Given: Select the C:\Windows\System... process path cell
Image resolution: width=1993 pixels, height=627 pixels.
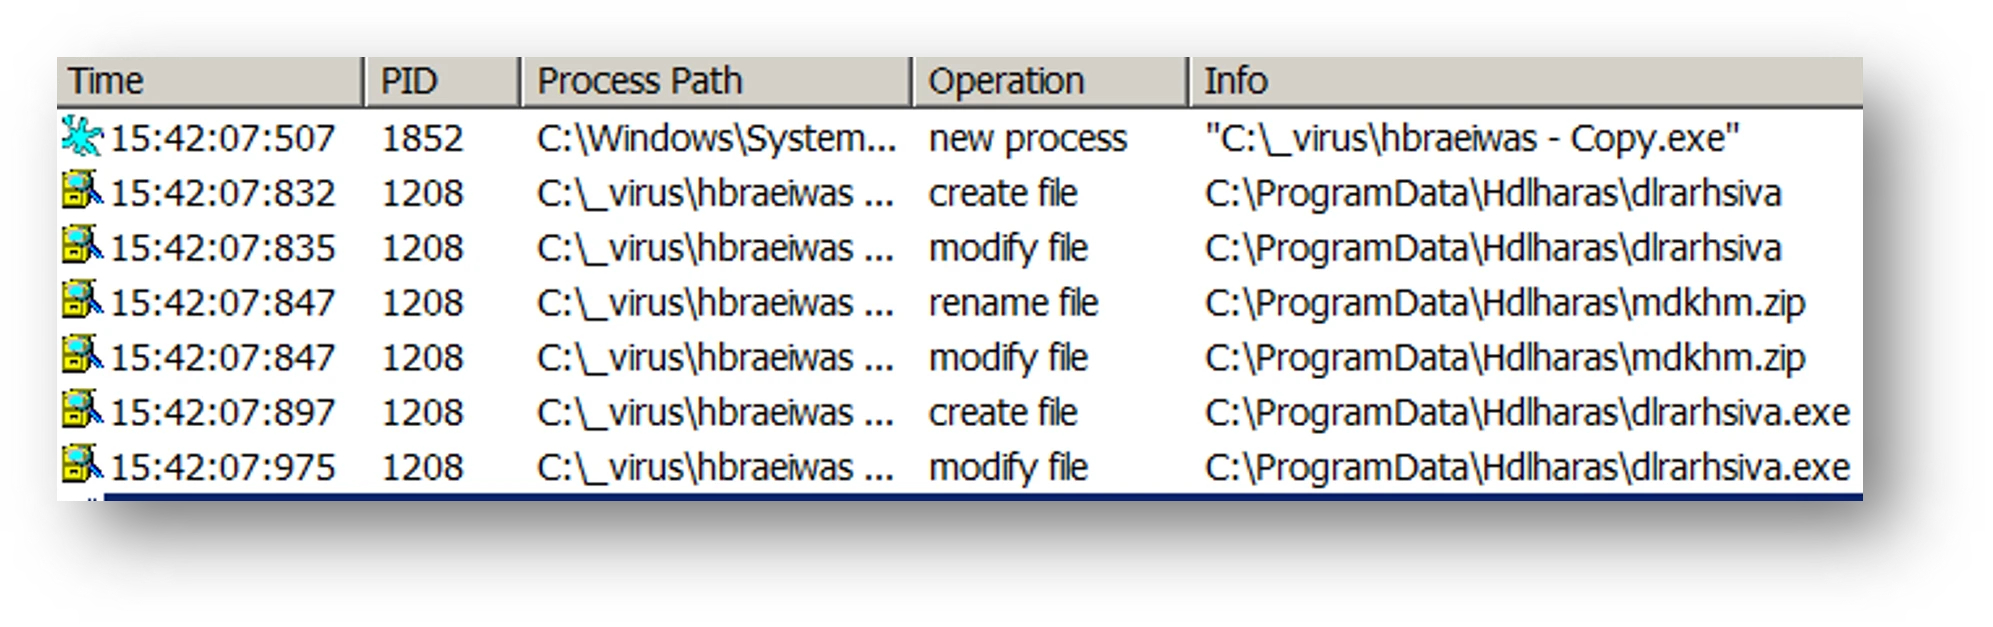Looking at the screenshot, I should tap(716, 138).
